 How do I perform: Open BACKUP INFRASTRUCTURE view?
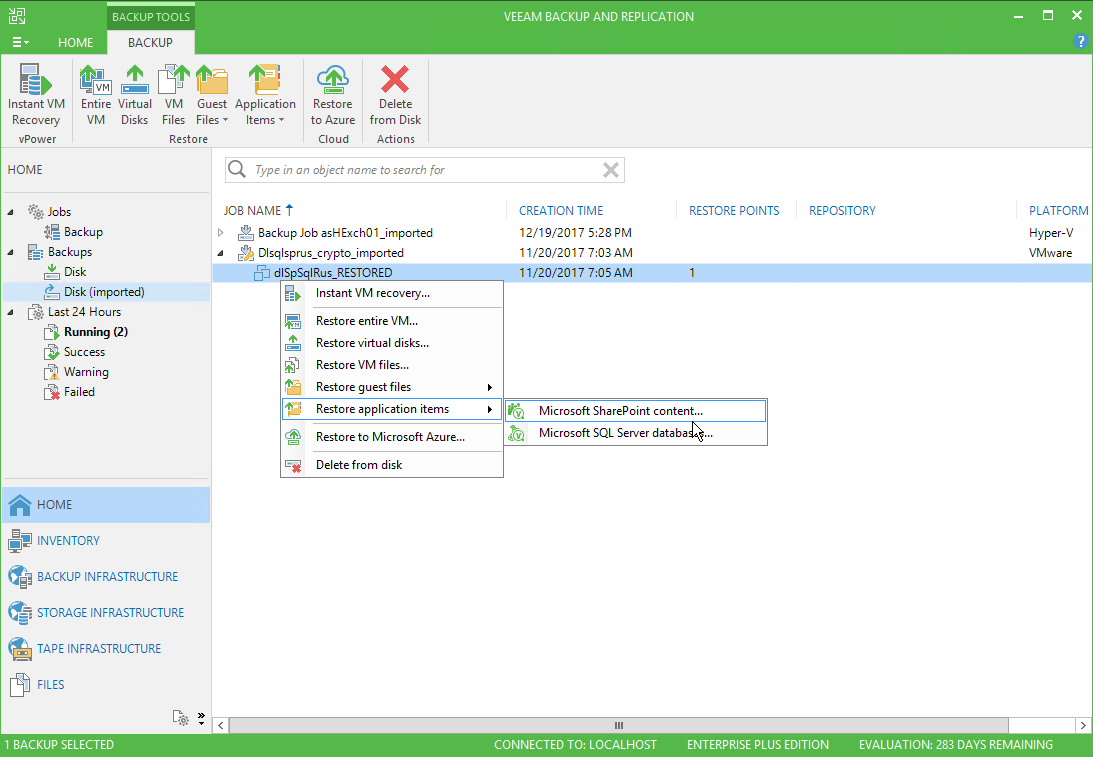[106, 577]
